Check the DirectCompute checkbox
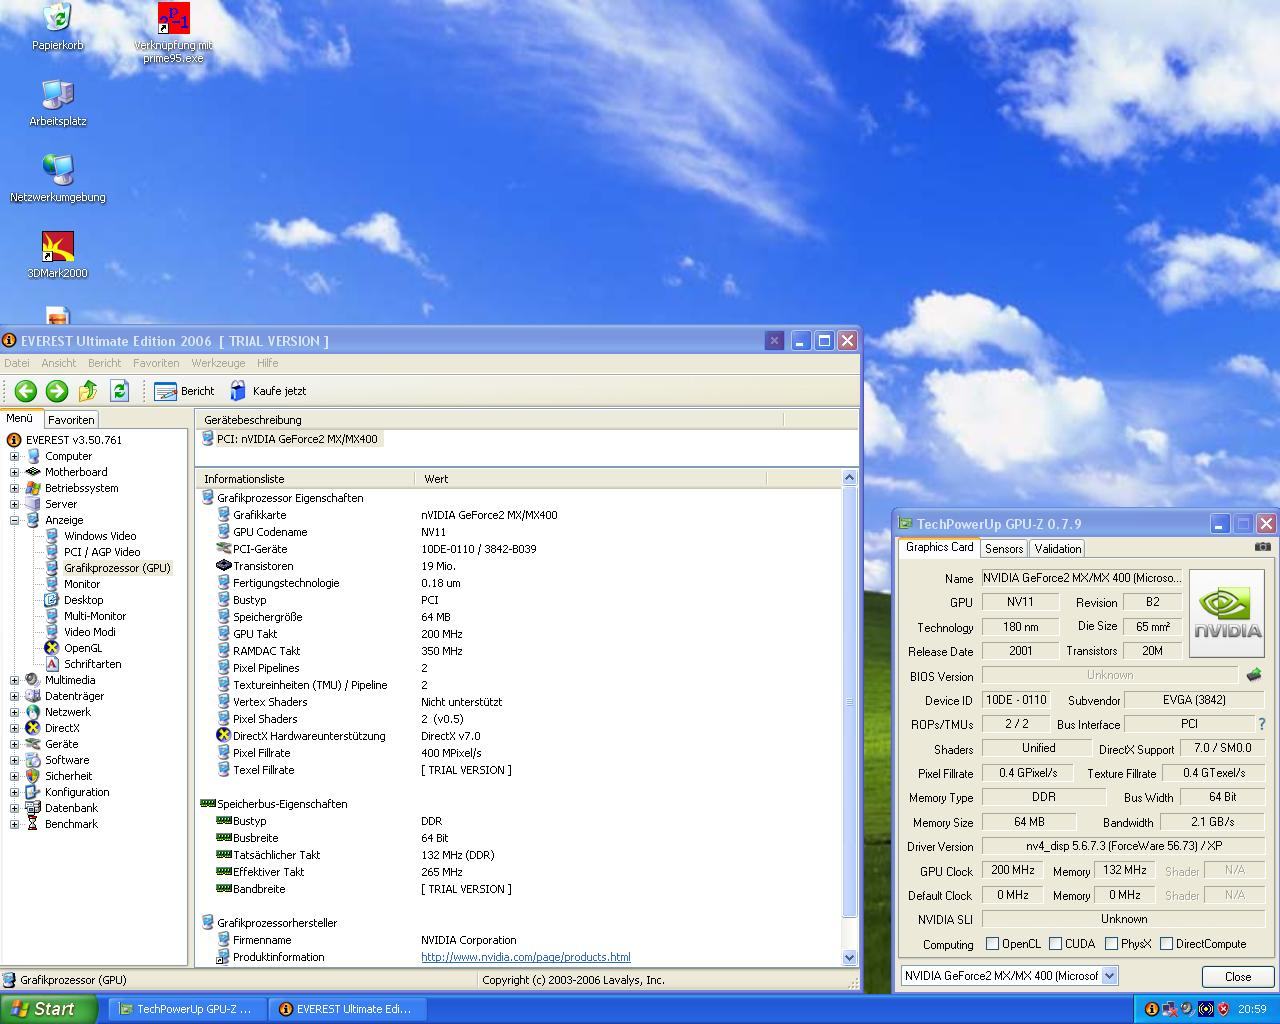 (1166, 944)
